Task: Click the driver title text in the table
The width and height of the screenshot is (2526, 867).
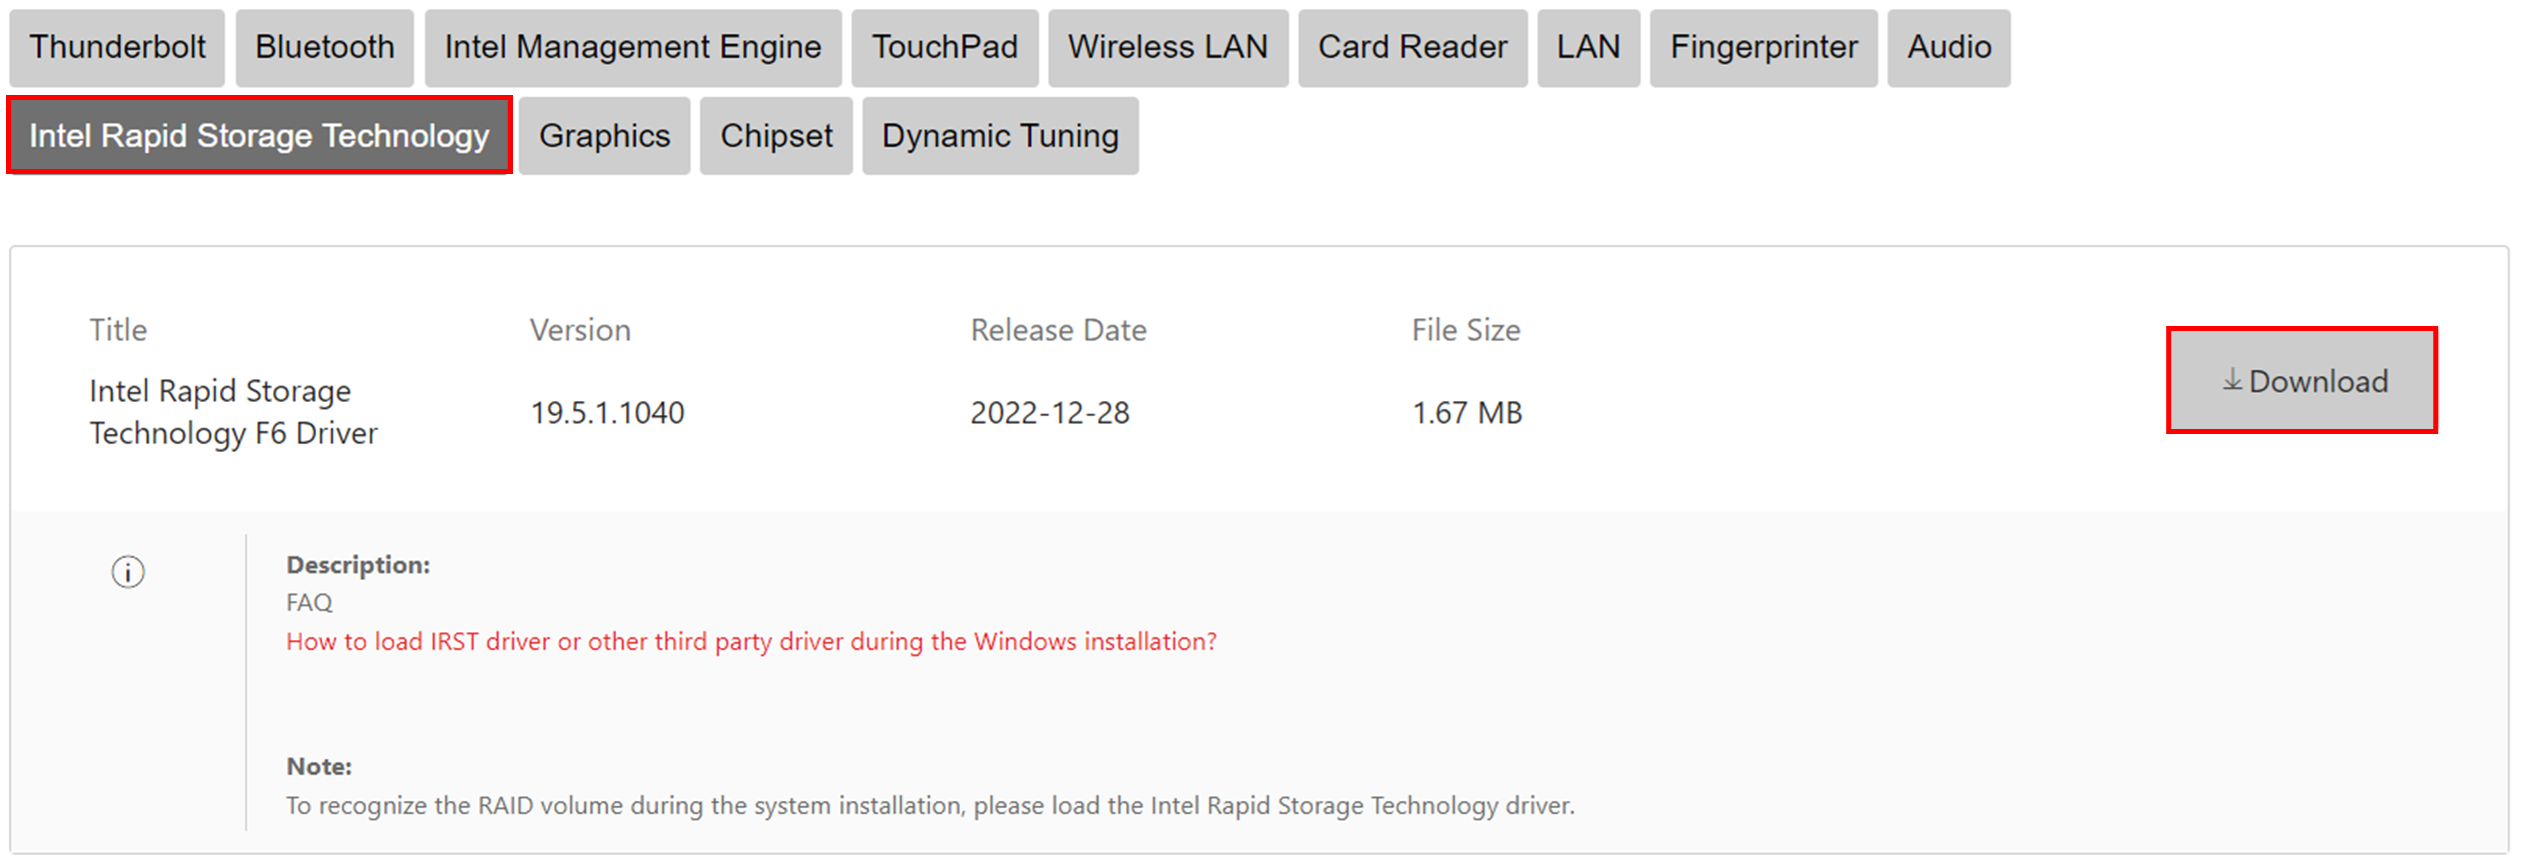Action: tap(233, 412)
